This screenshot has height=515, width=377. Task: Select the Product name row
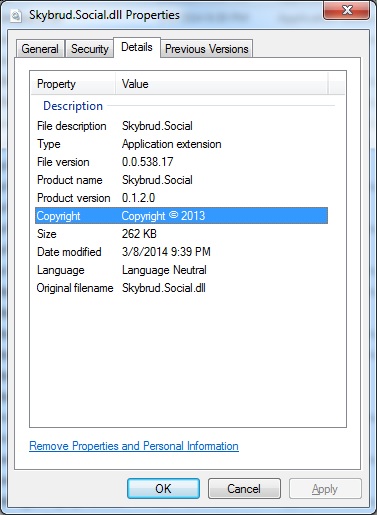(x=181, y=180)
